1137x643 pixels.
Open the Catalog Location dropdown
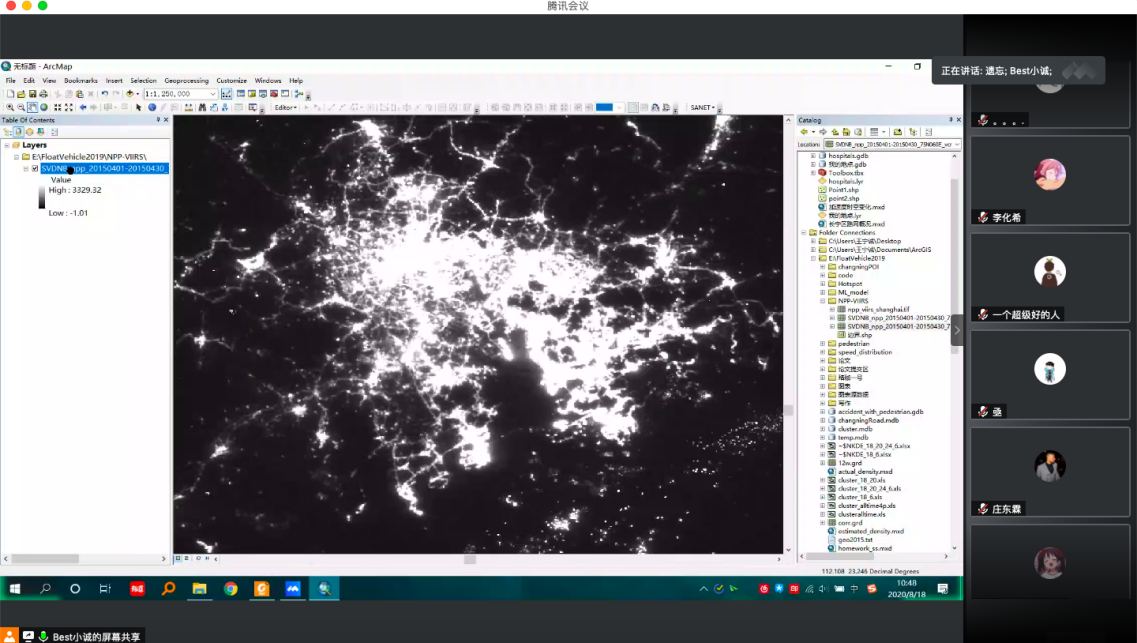tap(957, 144)
